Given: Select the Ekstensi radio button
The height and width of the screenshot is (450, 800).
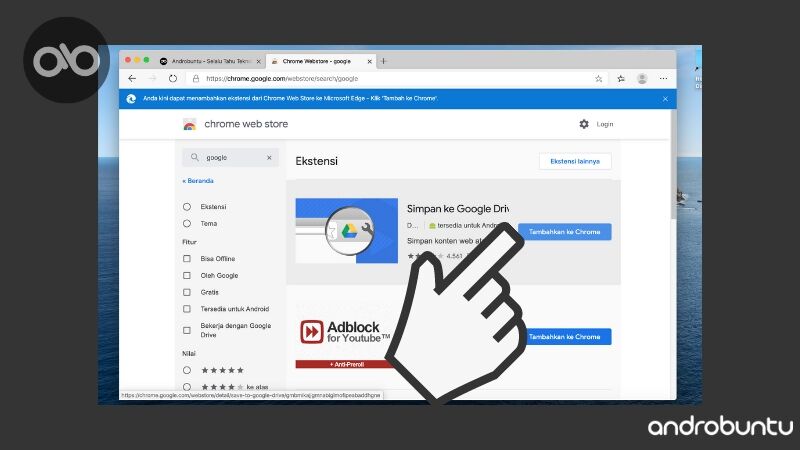Looking at the screenshot, I should coord(187,207).
